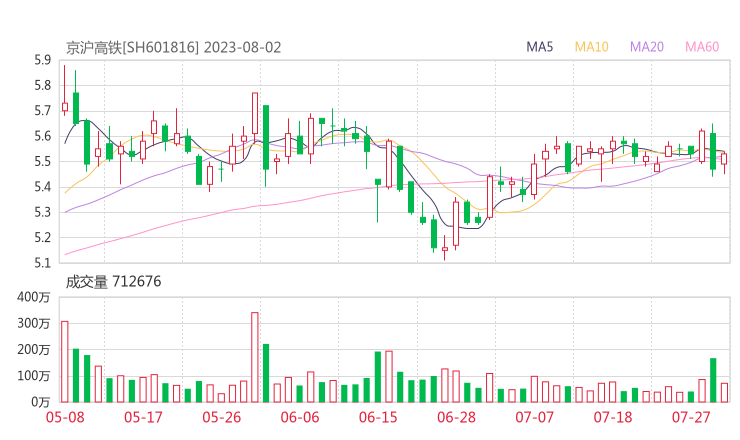Click the 300万 volume axis label

click(x=34, y=323)
